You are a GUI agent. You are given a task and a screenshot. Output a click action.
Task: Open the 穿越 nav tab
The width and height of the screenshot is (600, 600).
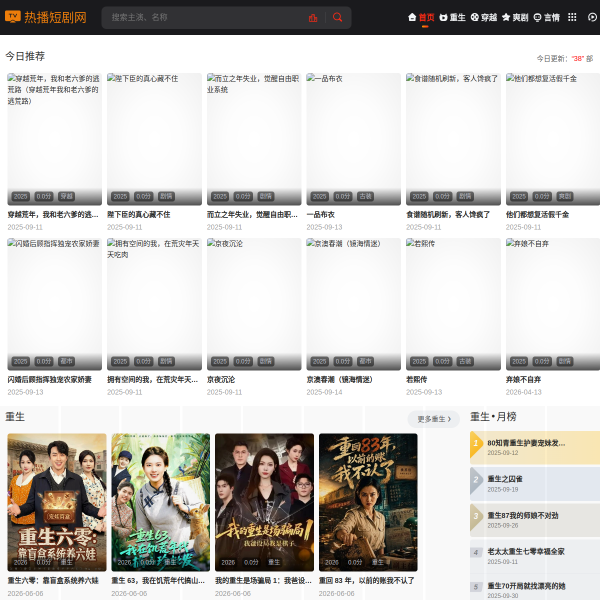484,18
